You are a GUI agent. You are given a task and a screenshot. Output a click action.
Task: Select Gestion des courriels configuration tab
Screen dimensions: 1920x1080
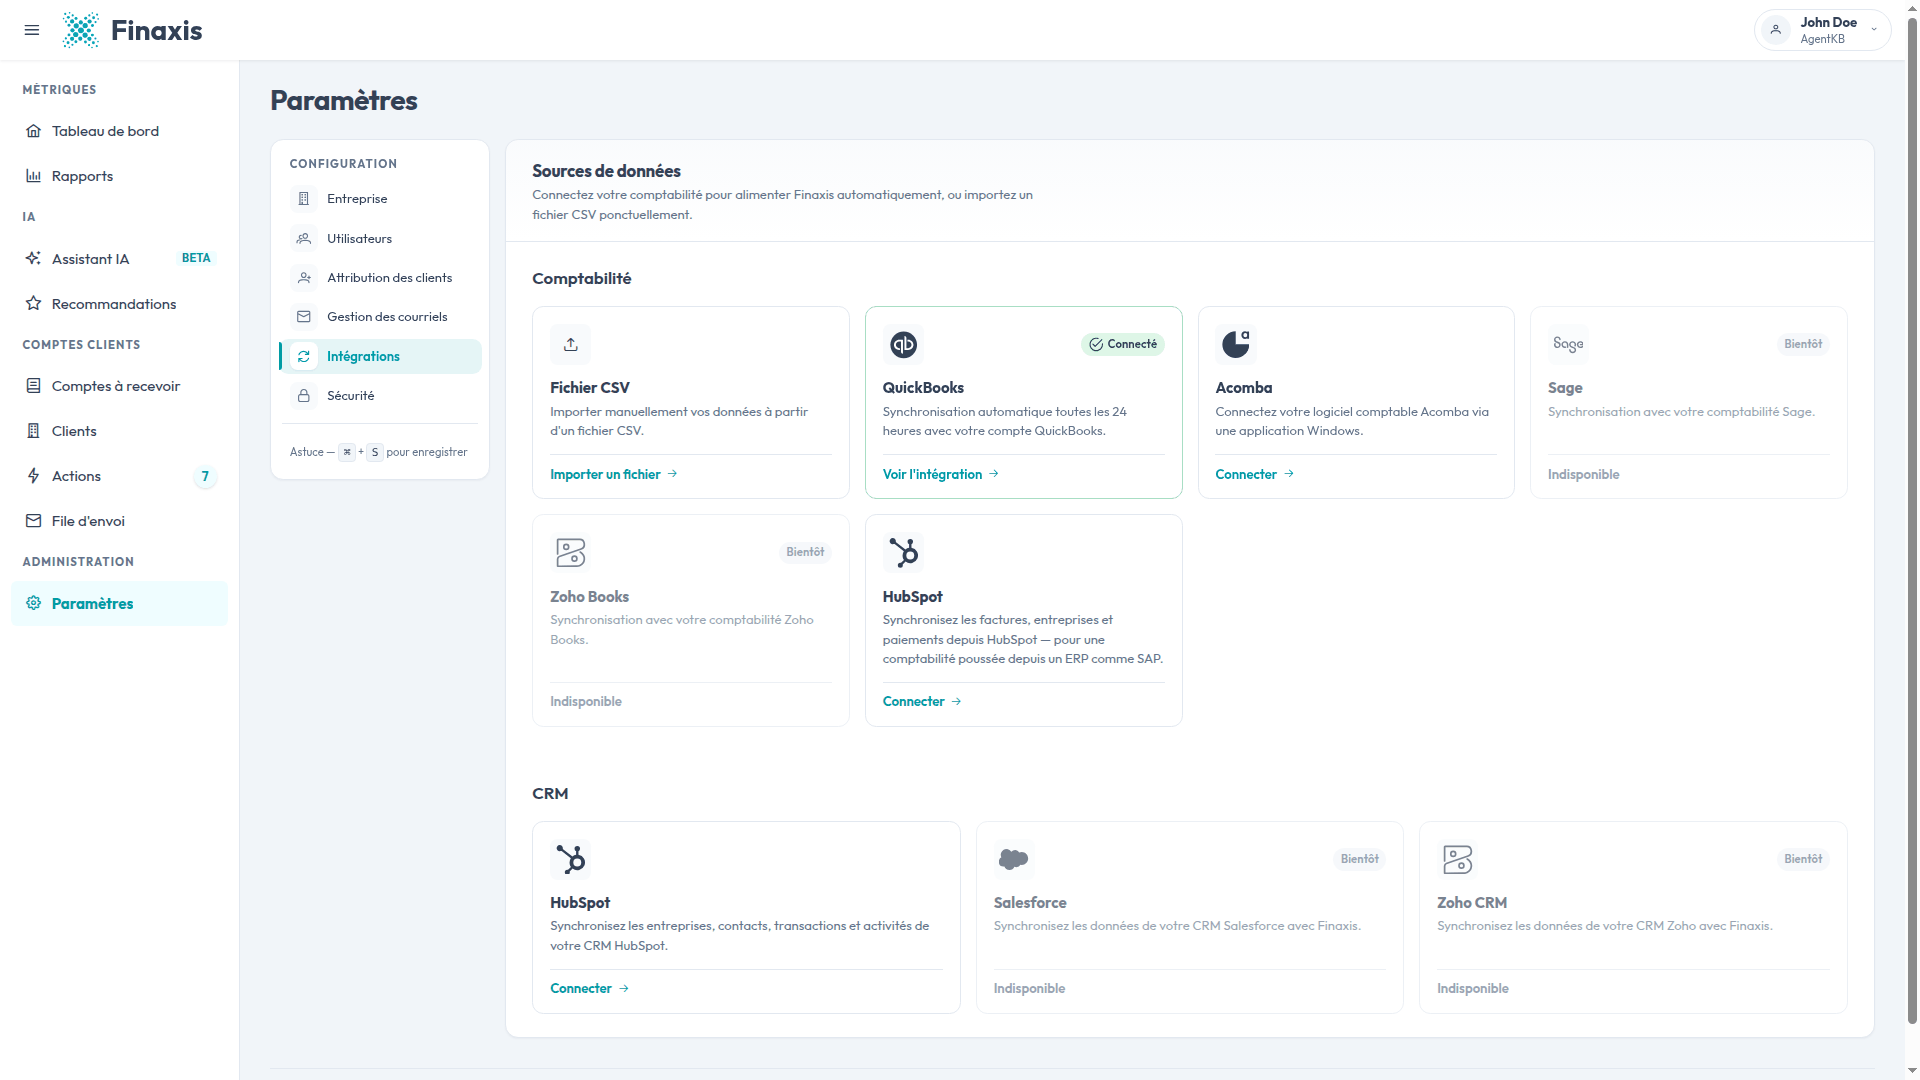380,317
